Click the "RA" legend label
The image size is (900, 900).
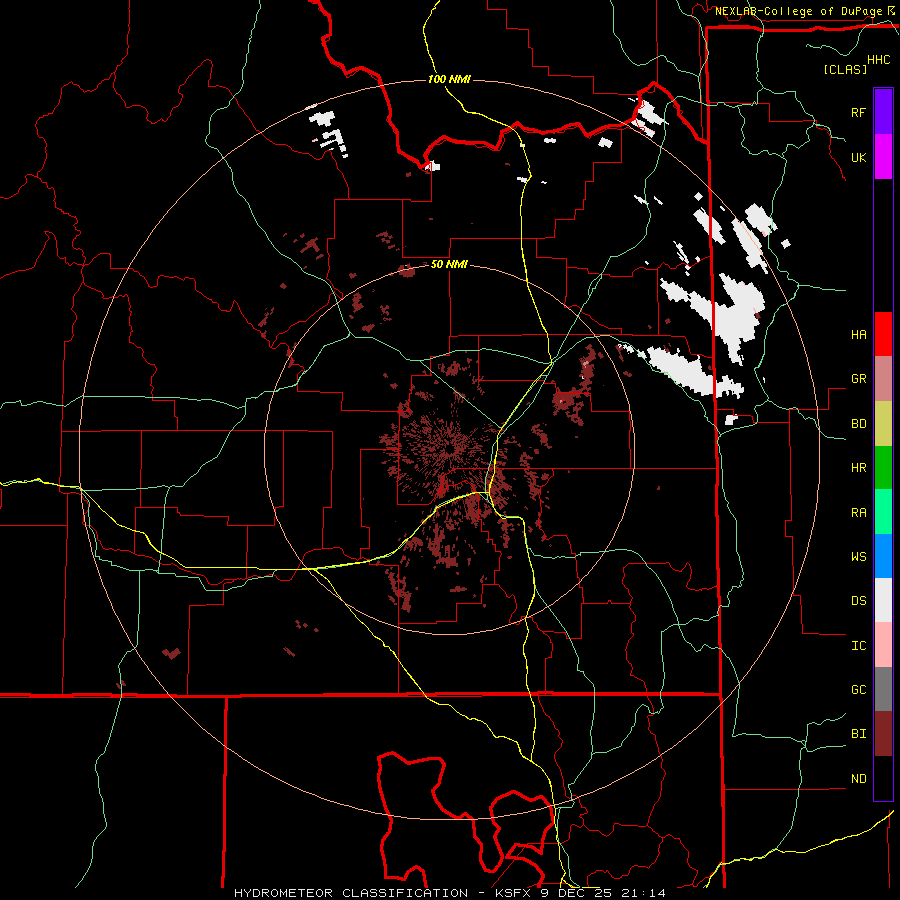click(x=858, y=513)
